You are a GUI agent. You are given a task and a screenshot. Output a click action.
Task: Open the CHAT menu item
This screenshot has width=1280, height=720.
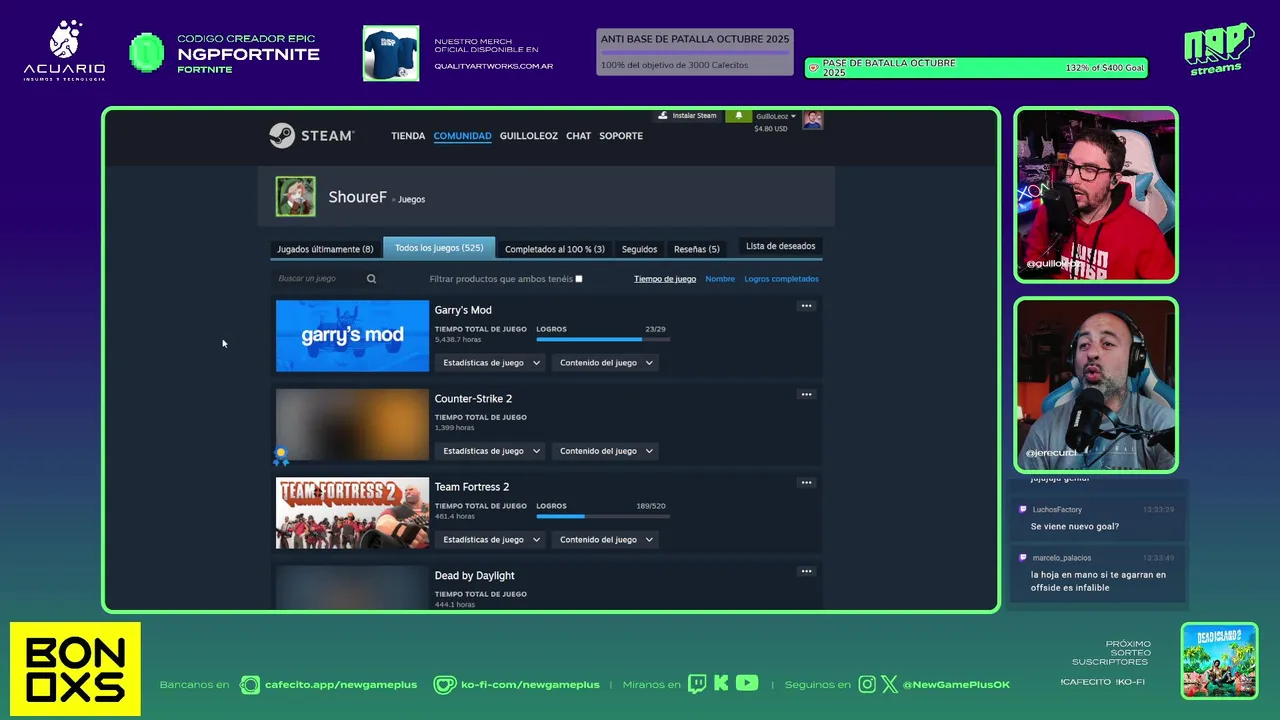pyautogui.click(x=579, y=136)
